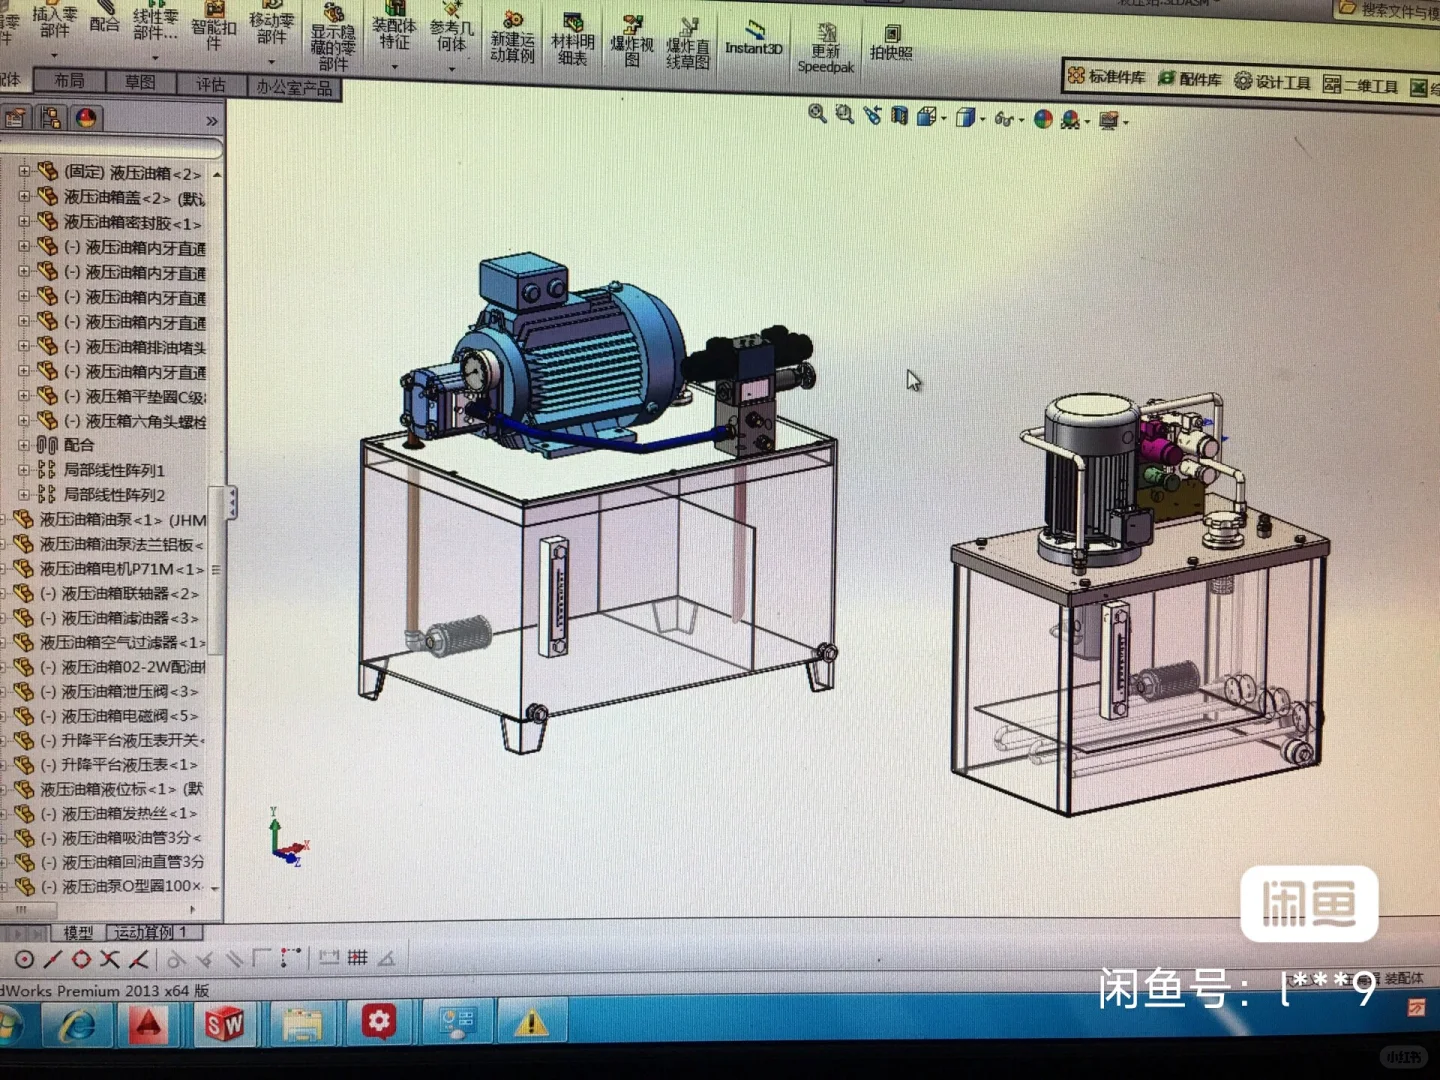Click the 二维工具 button

pos(1360,86)
